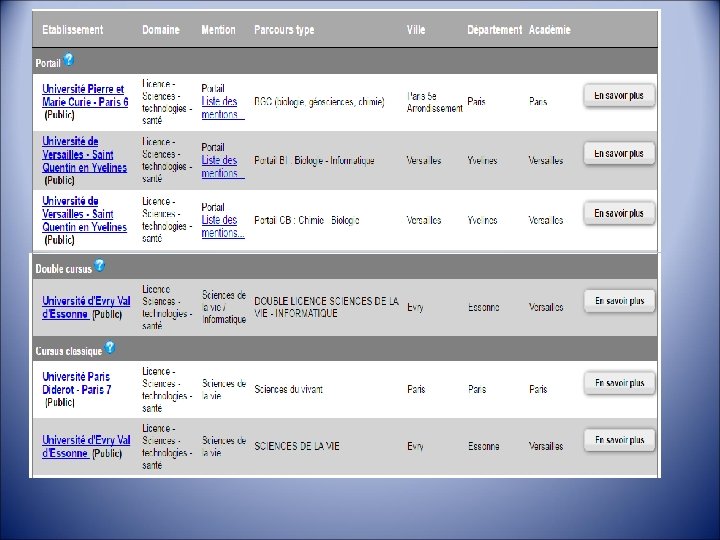Click the Académie column header

(x=550, y=30)
